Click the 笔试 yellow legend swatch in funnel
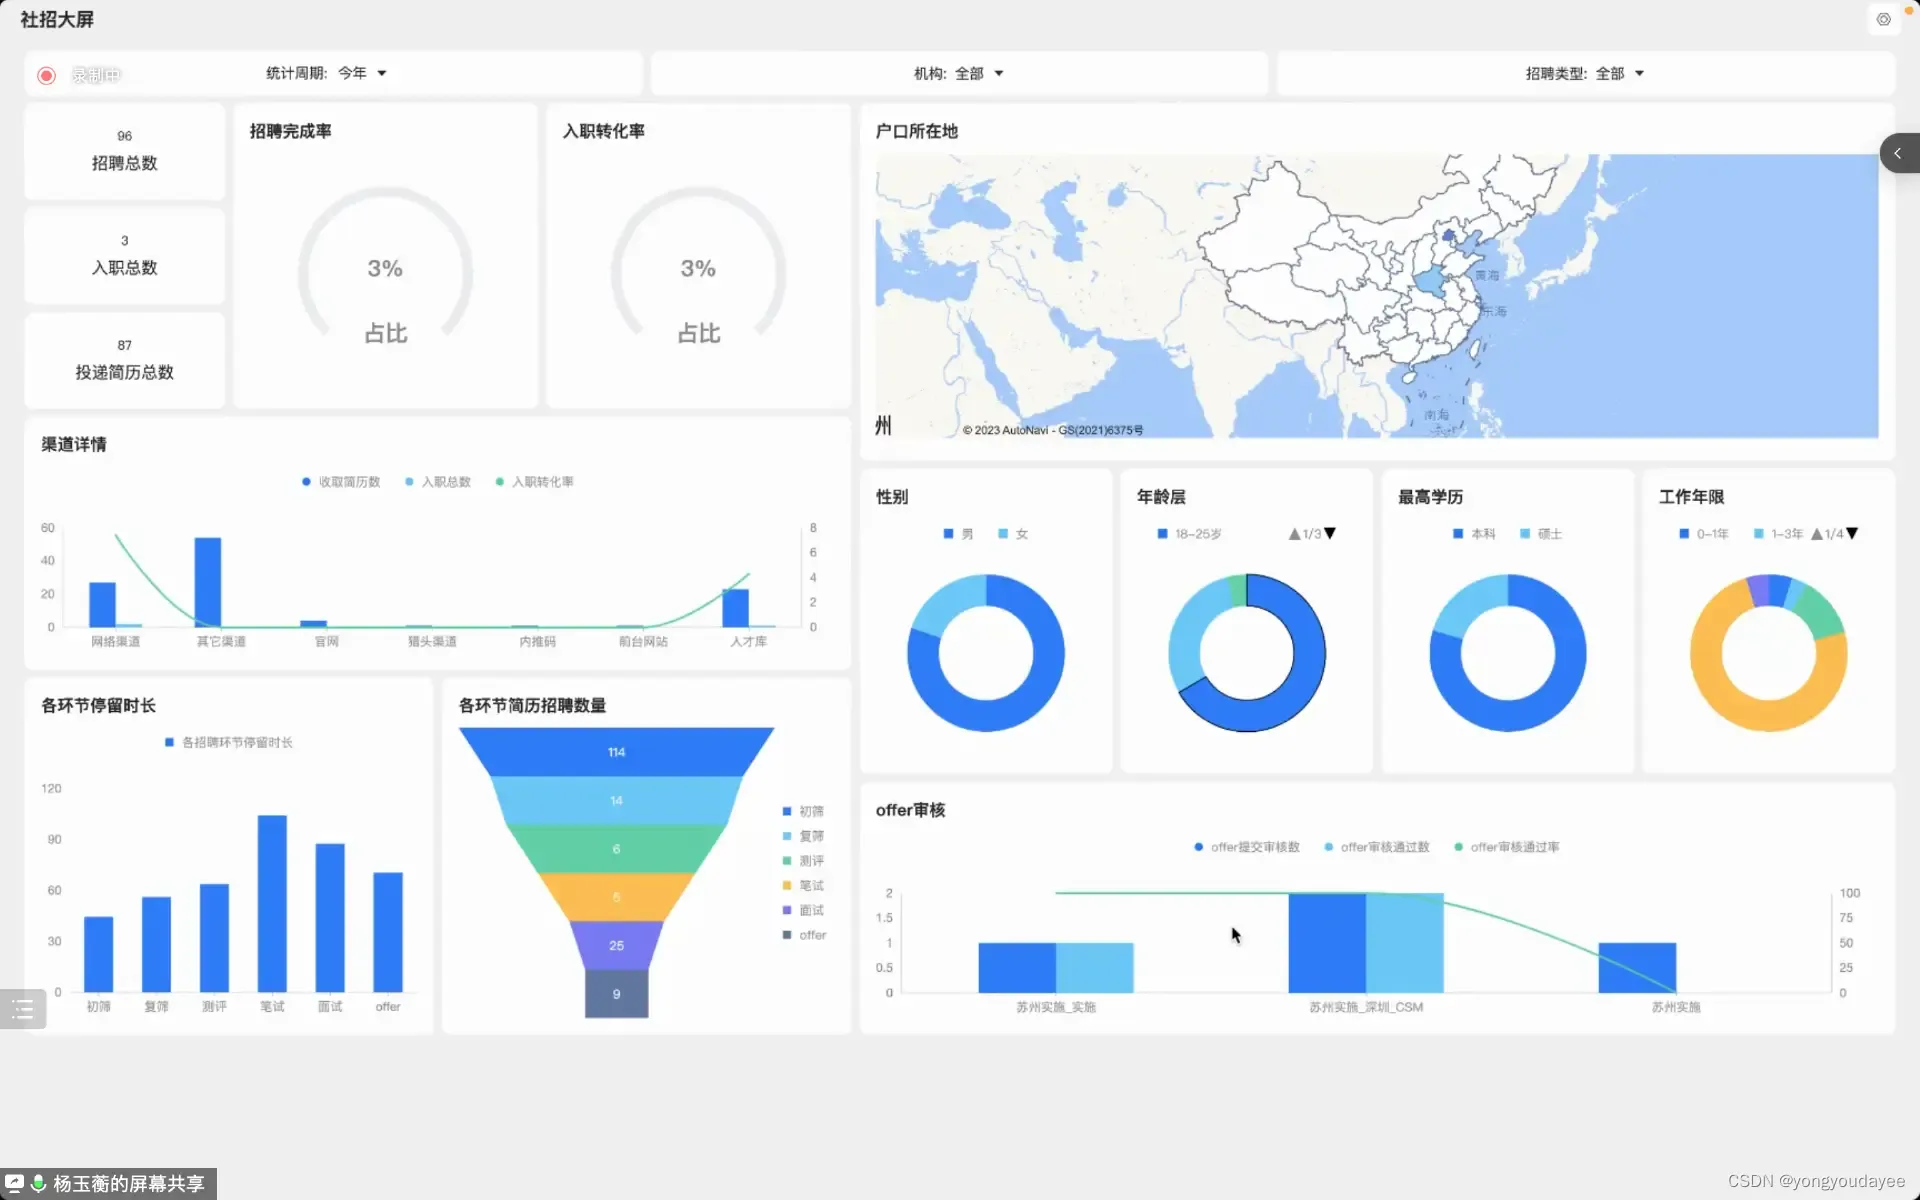 787,885
